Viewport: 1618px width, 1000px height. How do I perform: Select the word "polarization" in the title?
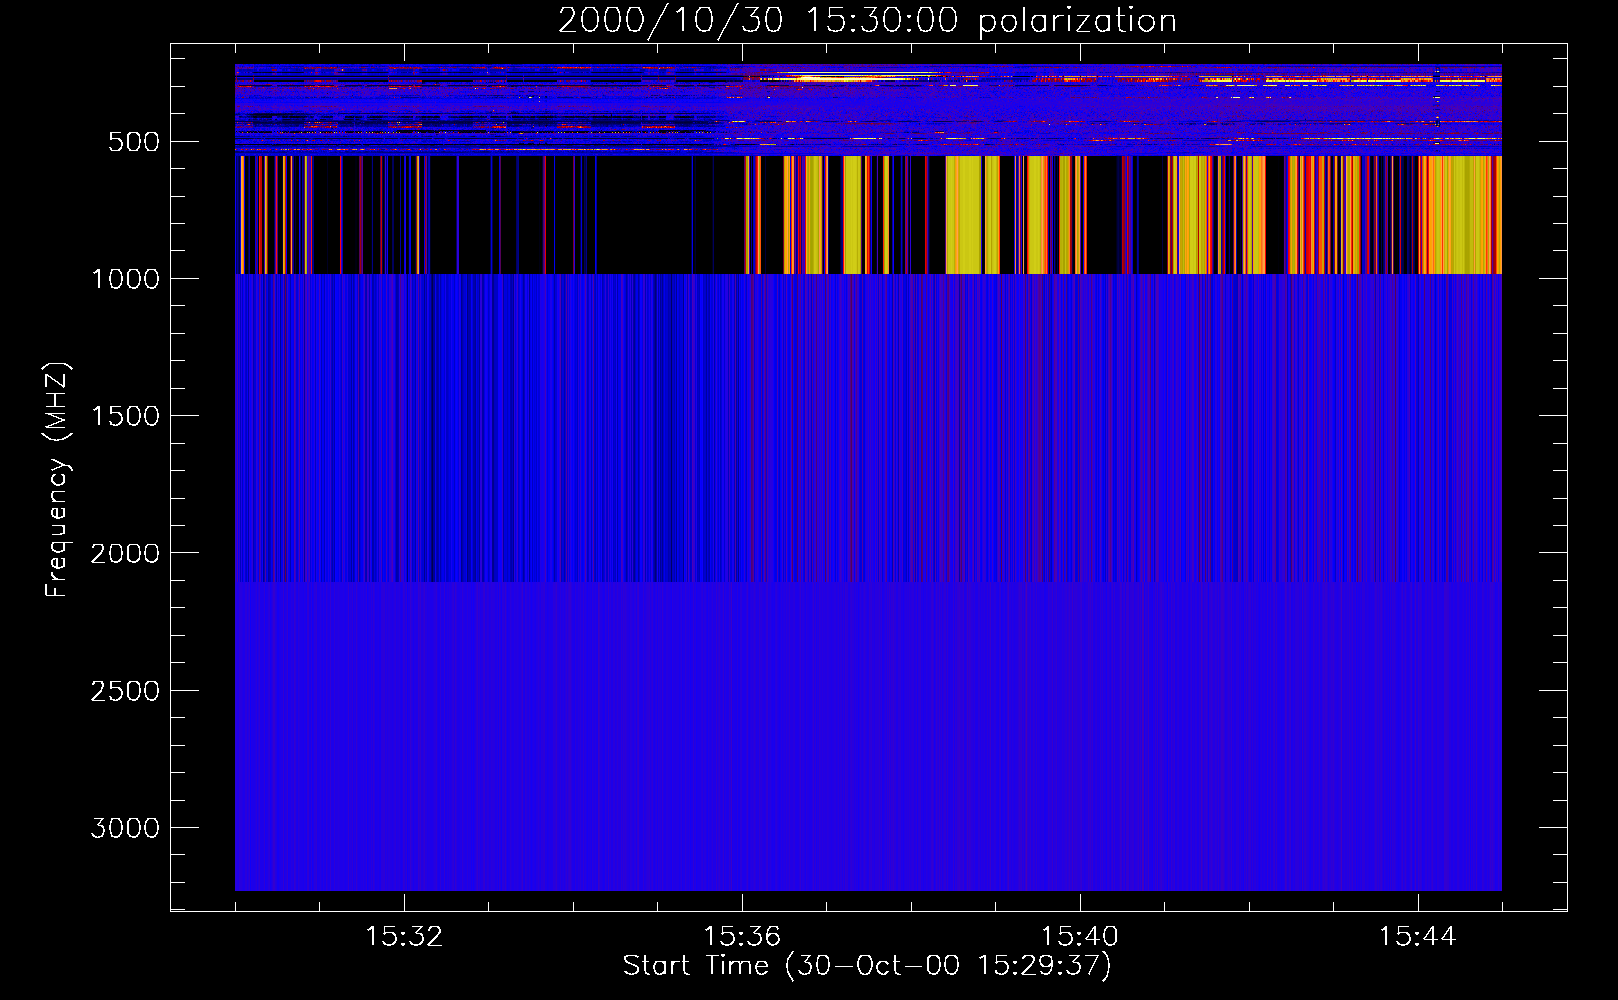(1077, 21)
